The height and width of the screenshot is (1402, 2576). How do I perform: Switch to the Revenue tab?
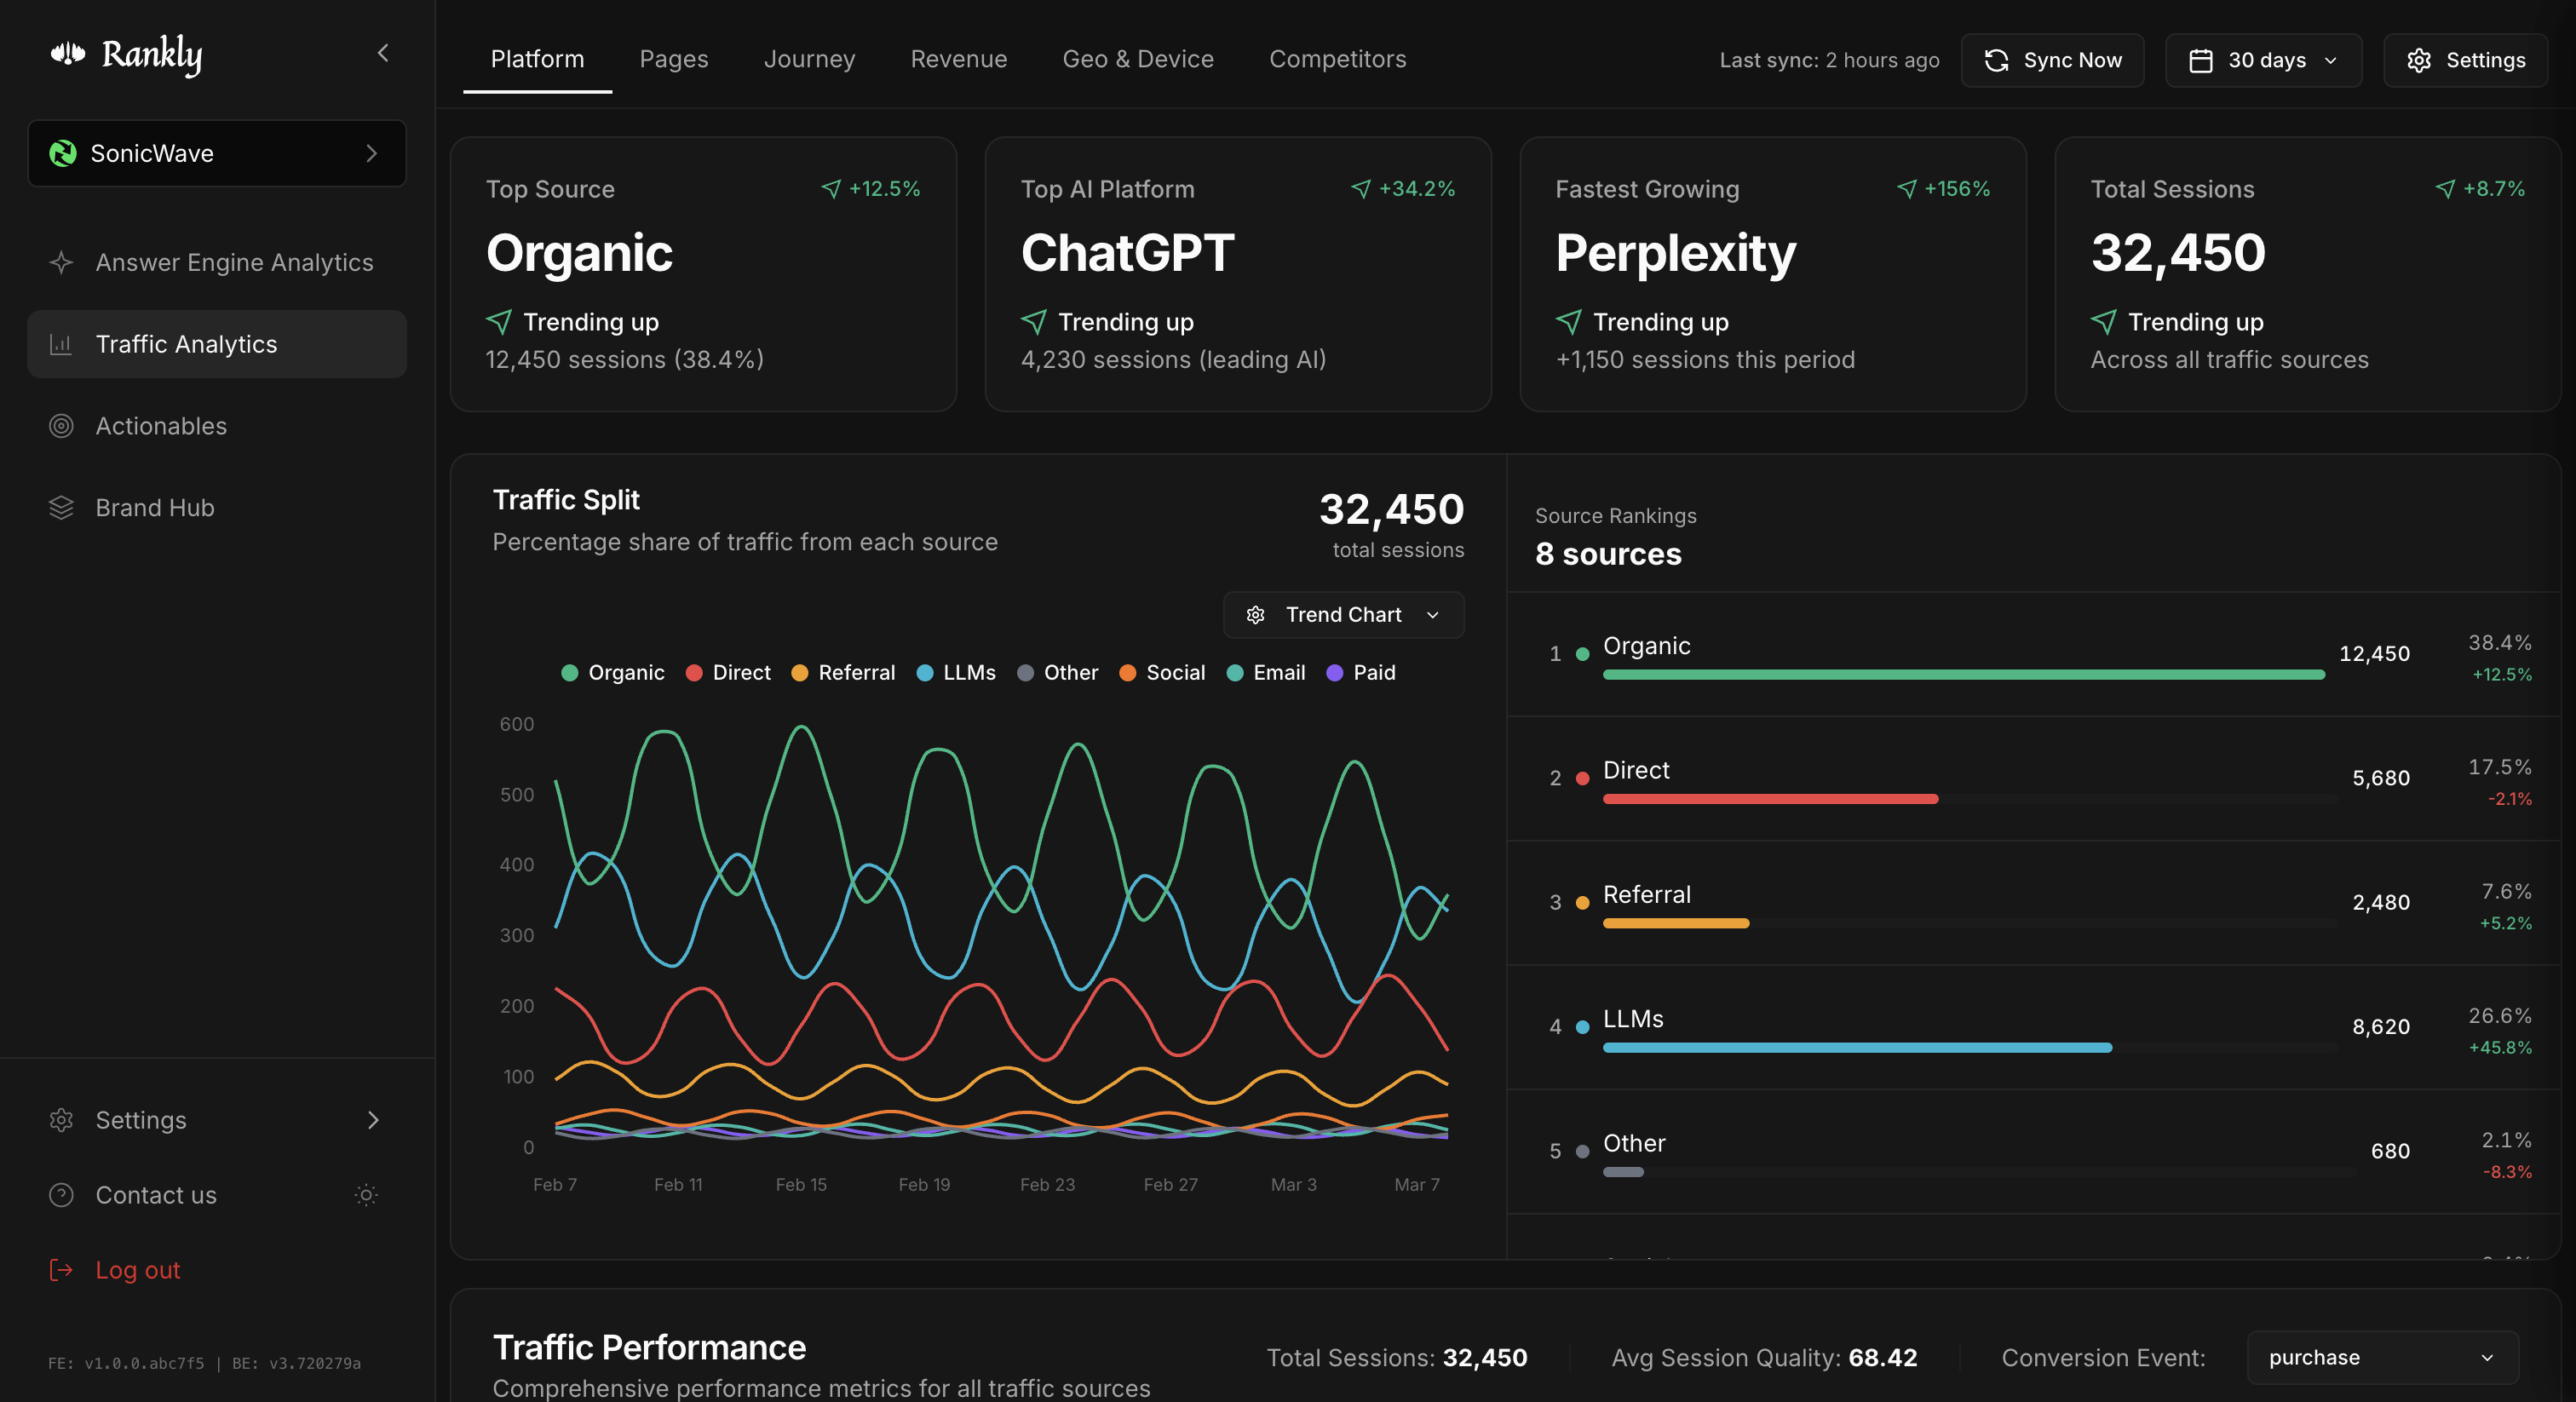click(958, 59)
